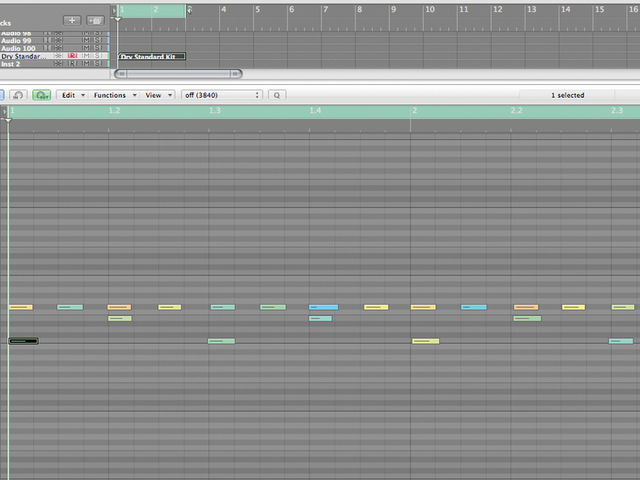Click the playhead marker in piano roll ruler
Viewport: 640px width, 480px height.
coord(8,120)
